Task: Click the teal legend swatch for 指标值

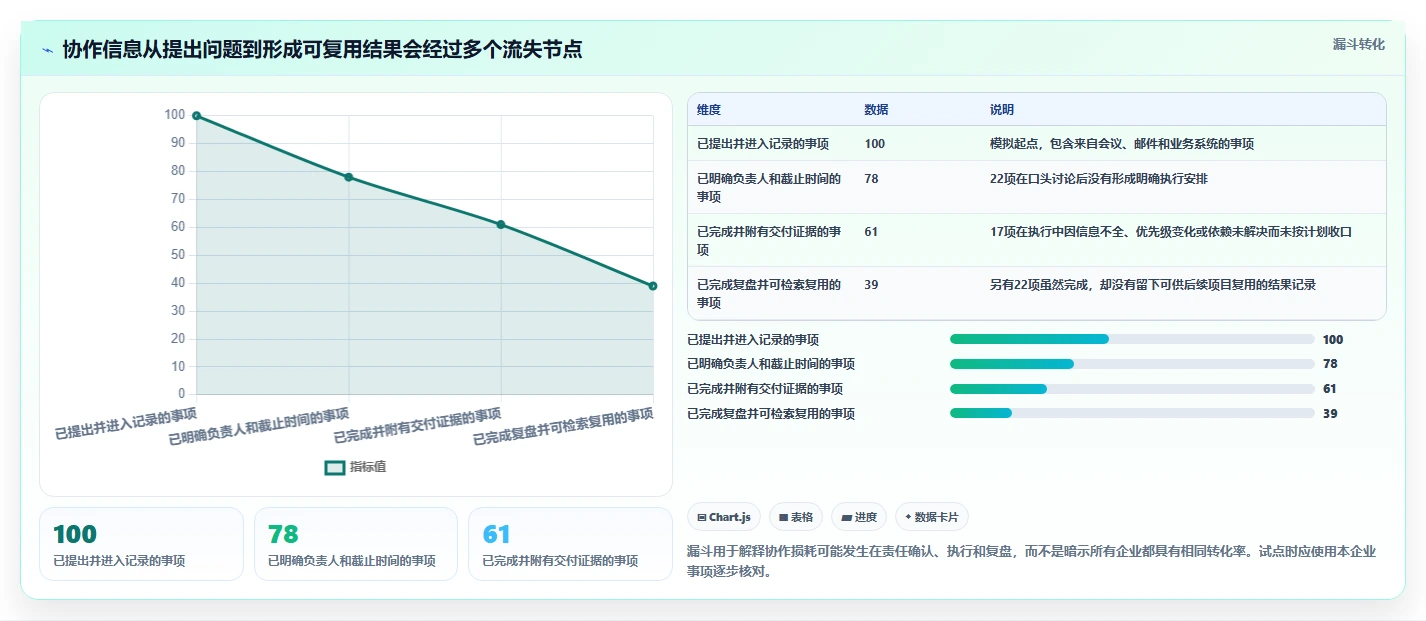Action: 335,467
